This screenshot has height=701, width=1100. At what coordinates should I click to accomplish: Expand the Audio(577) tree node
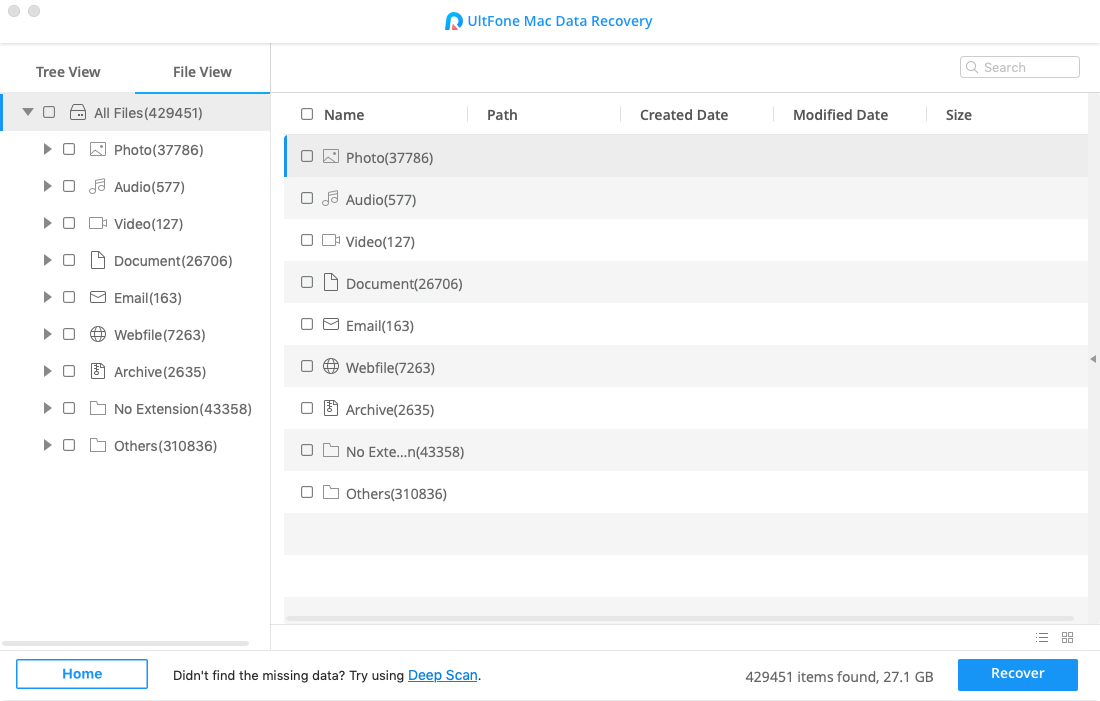[x=47, y=187]
